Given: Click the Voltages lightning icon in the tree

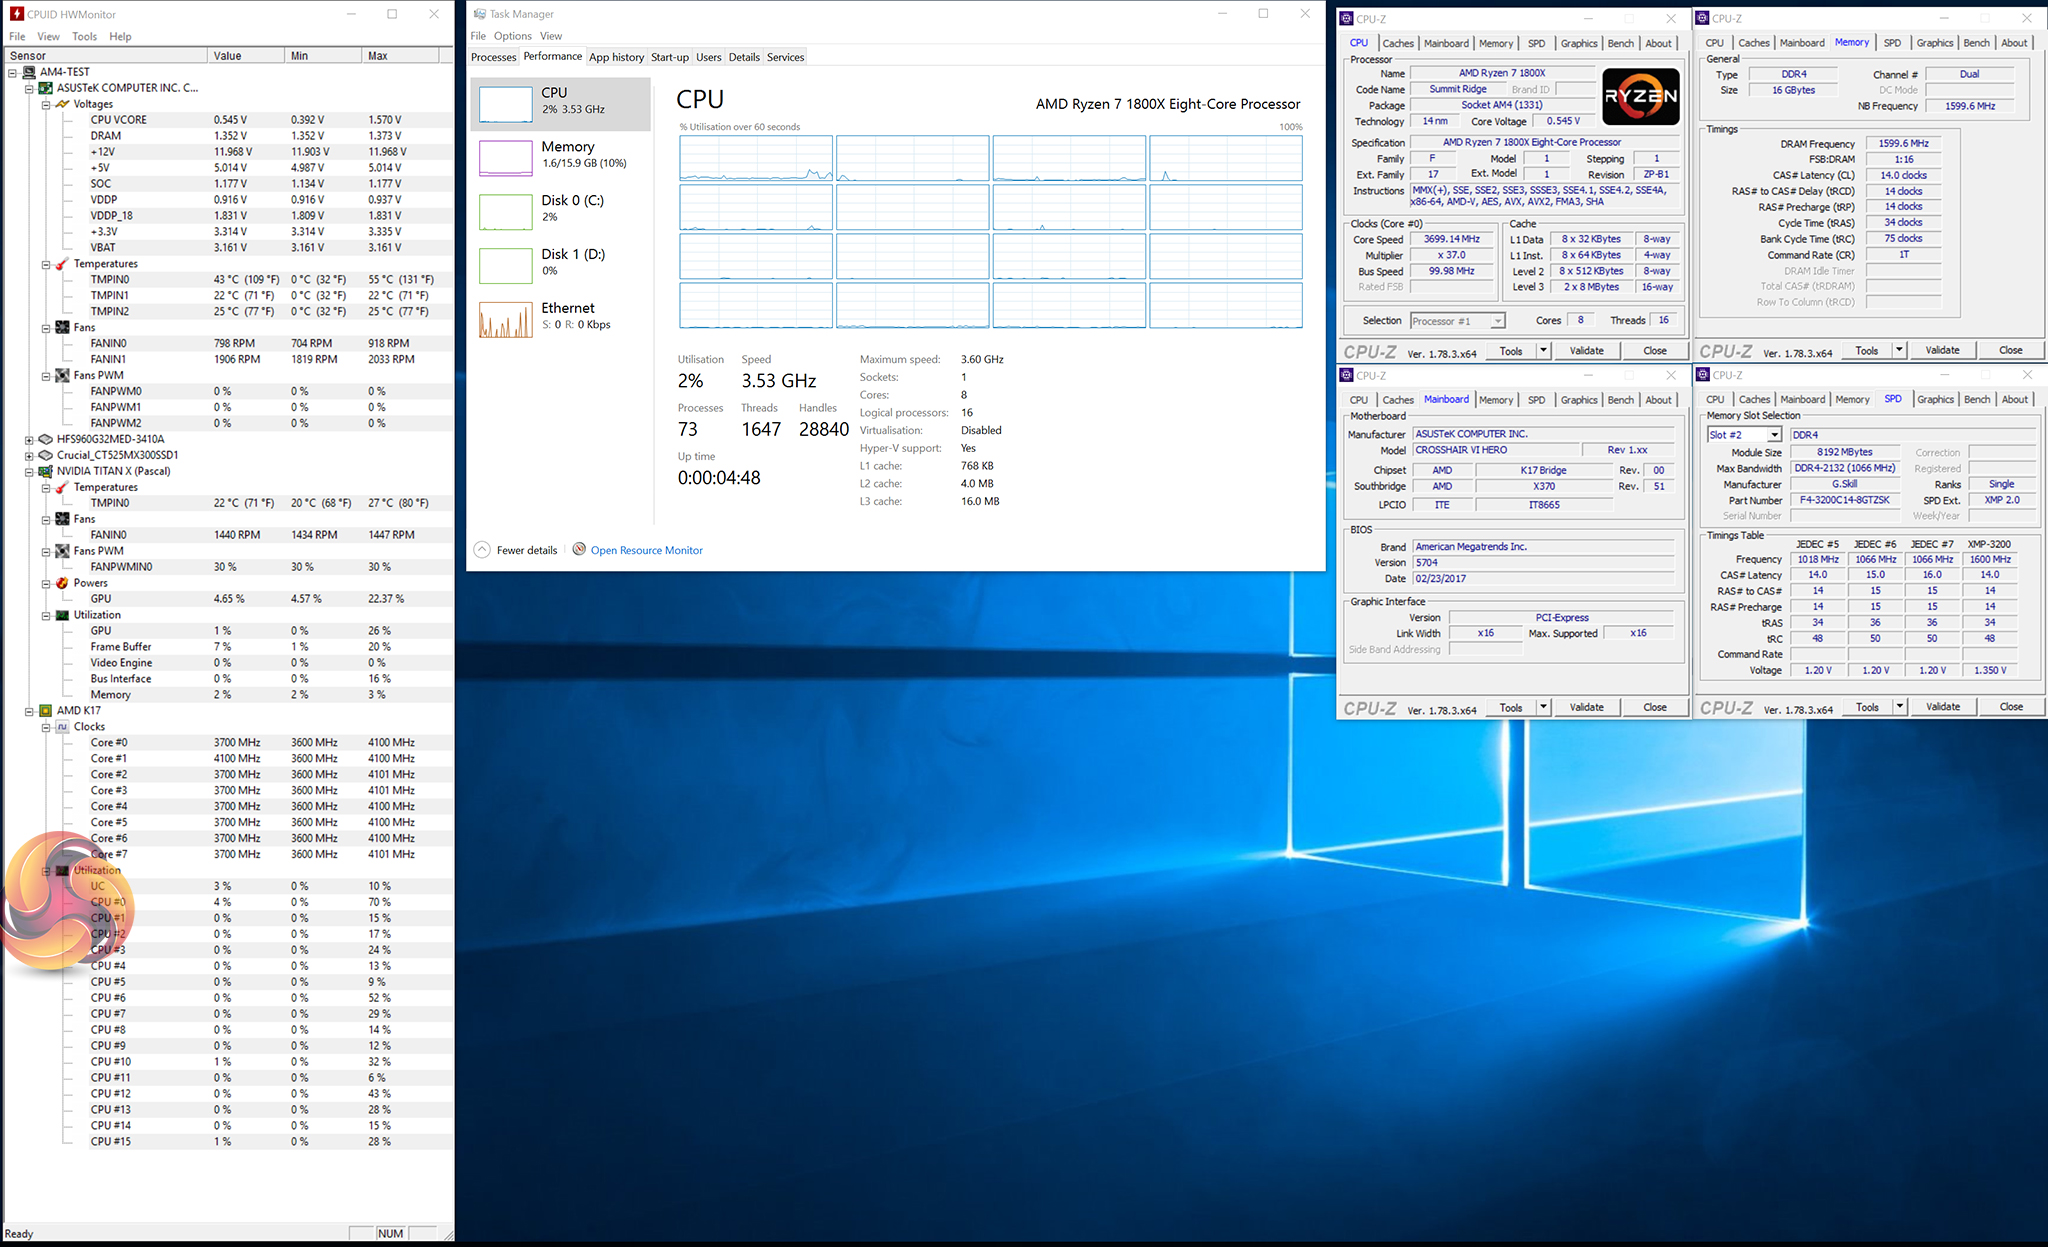Looking at the screenshot, I should [x=62, y=104].
